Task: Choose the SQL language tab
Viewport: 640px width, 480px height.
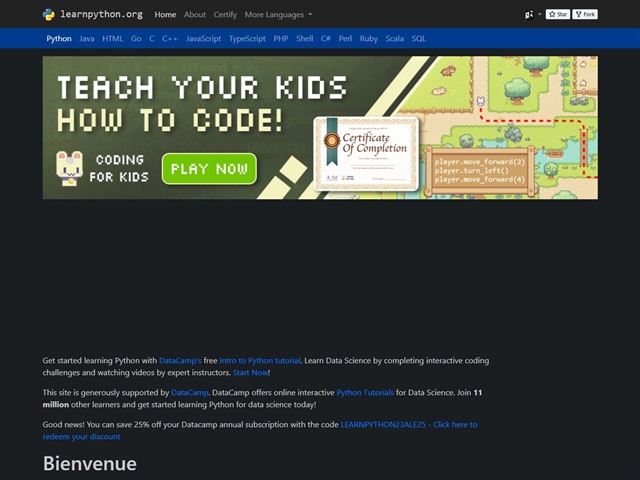Action: click(x=418, y=39)
